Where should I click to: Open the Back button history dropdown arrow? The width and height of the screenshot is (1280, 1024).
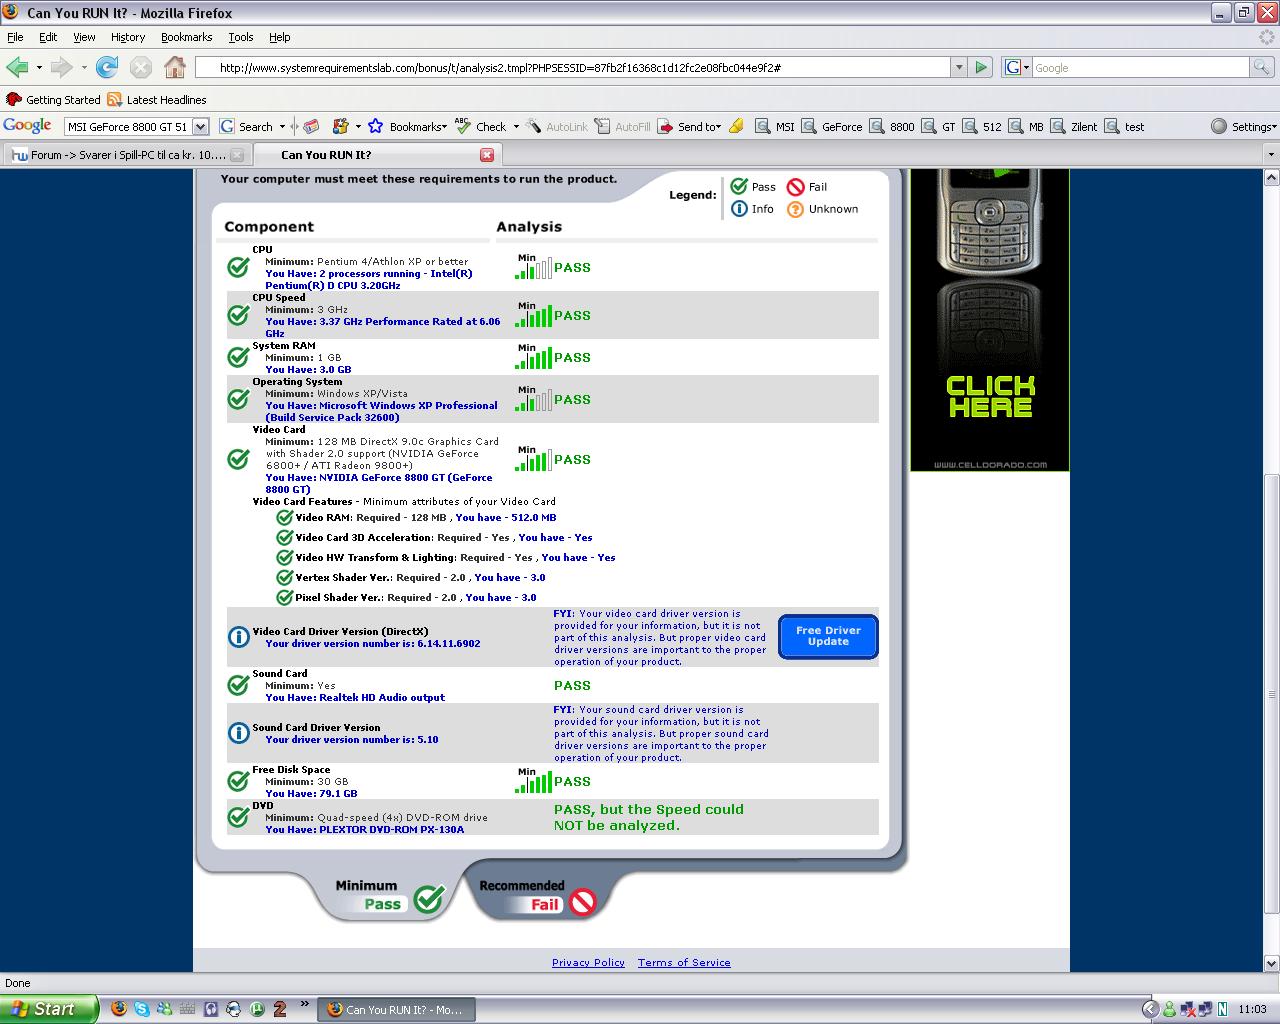point(39,68)
